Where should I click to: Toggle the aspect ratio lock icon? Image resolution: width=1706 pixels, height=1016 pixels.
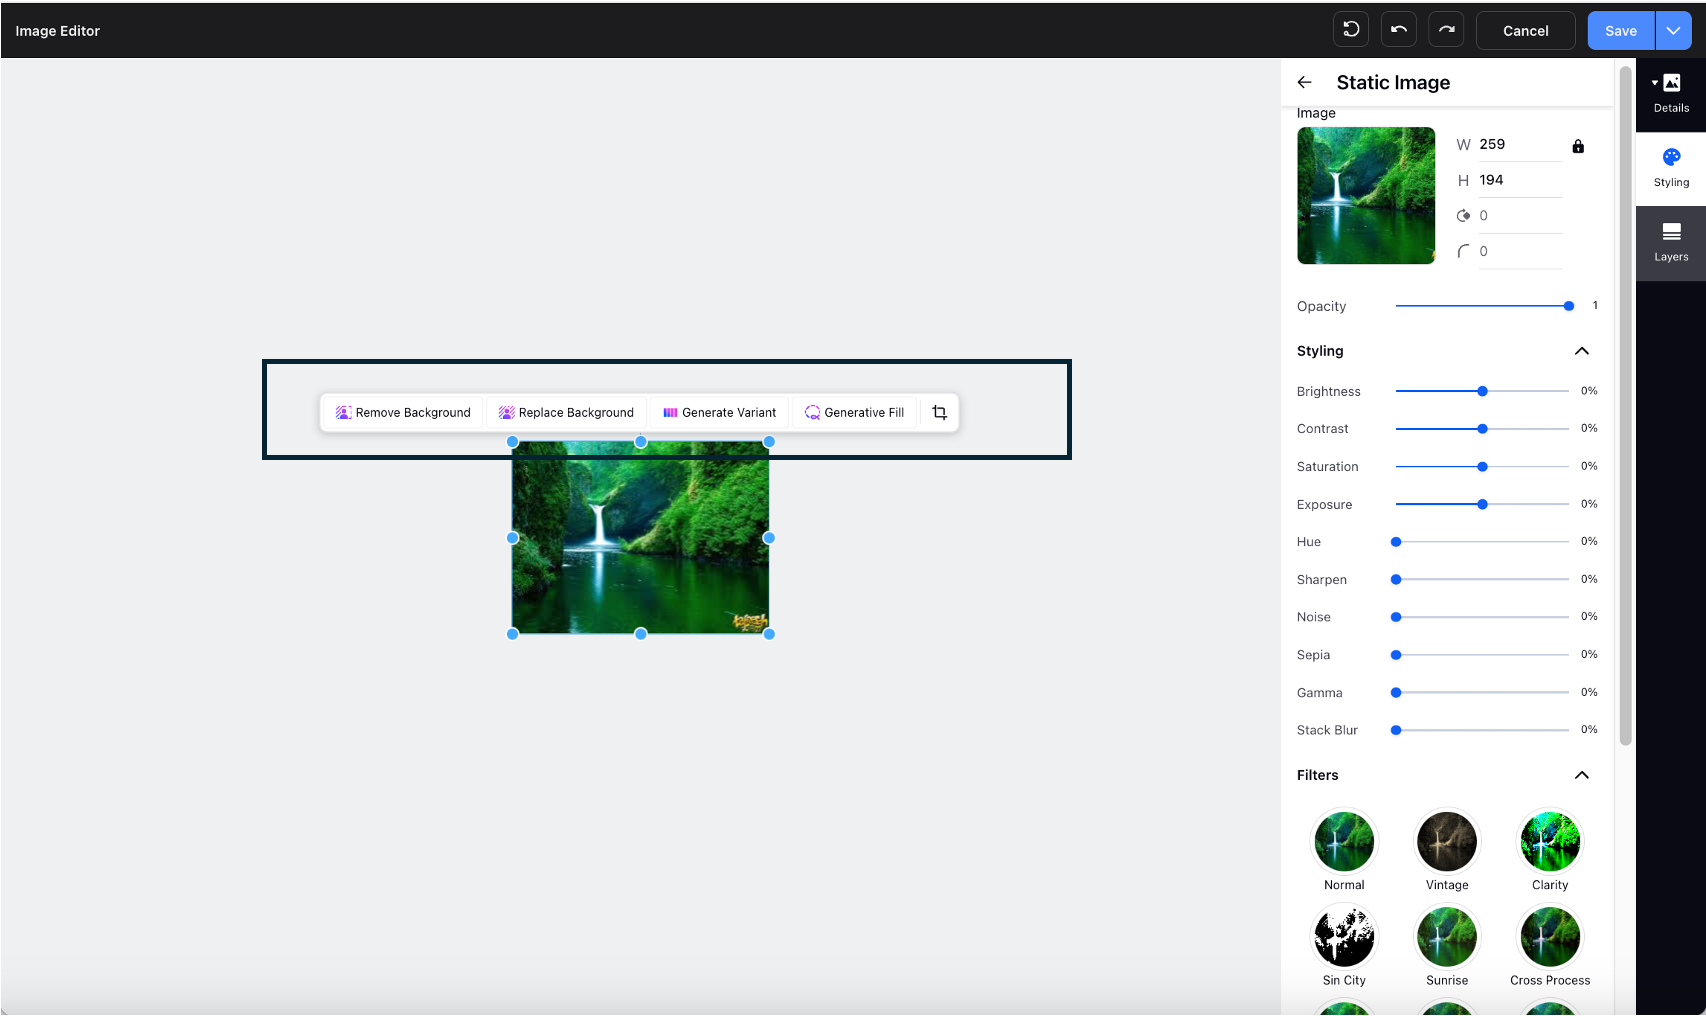click(1578, 146)
